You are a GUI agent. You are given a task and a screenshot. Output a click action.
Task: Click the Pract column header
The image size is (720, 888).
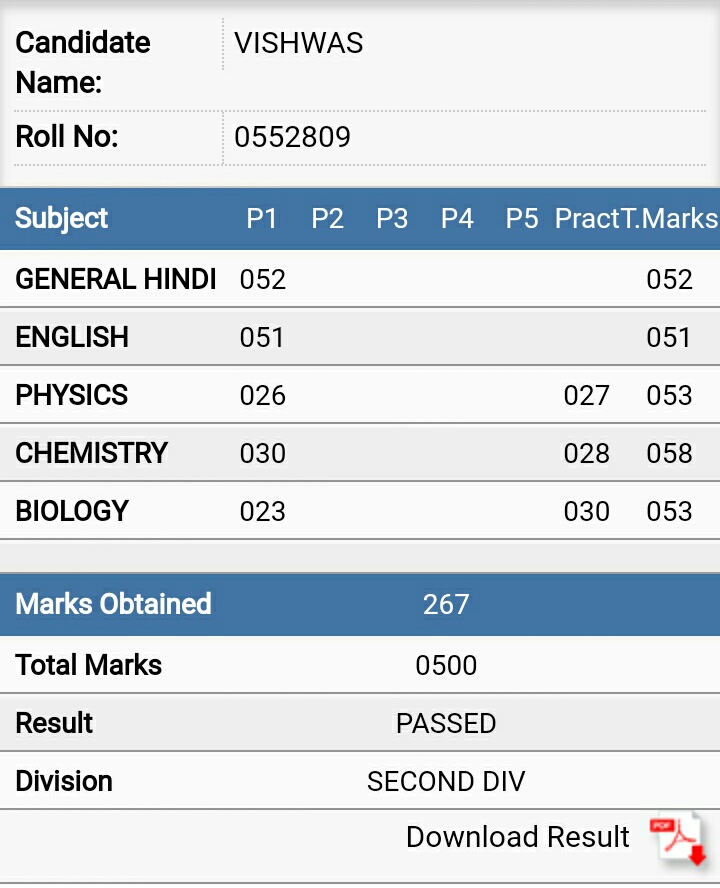[x=587, y=219]
